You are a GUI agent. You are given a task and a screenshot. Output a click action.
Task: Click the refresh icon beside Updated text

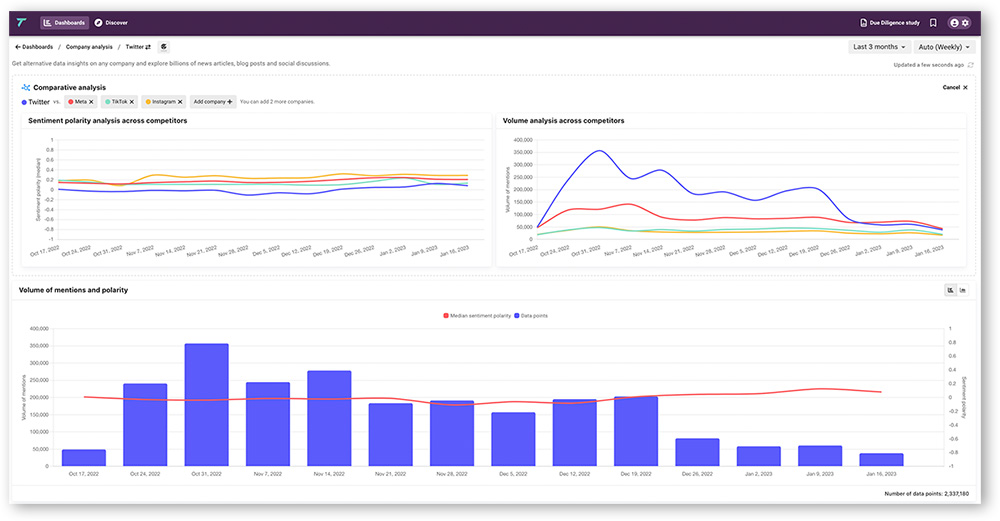click(x=971, y=65)
